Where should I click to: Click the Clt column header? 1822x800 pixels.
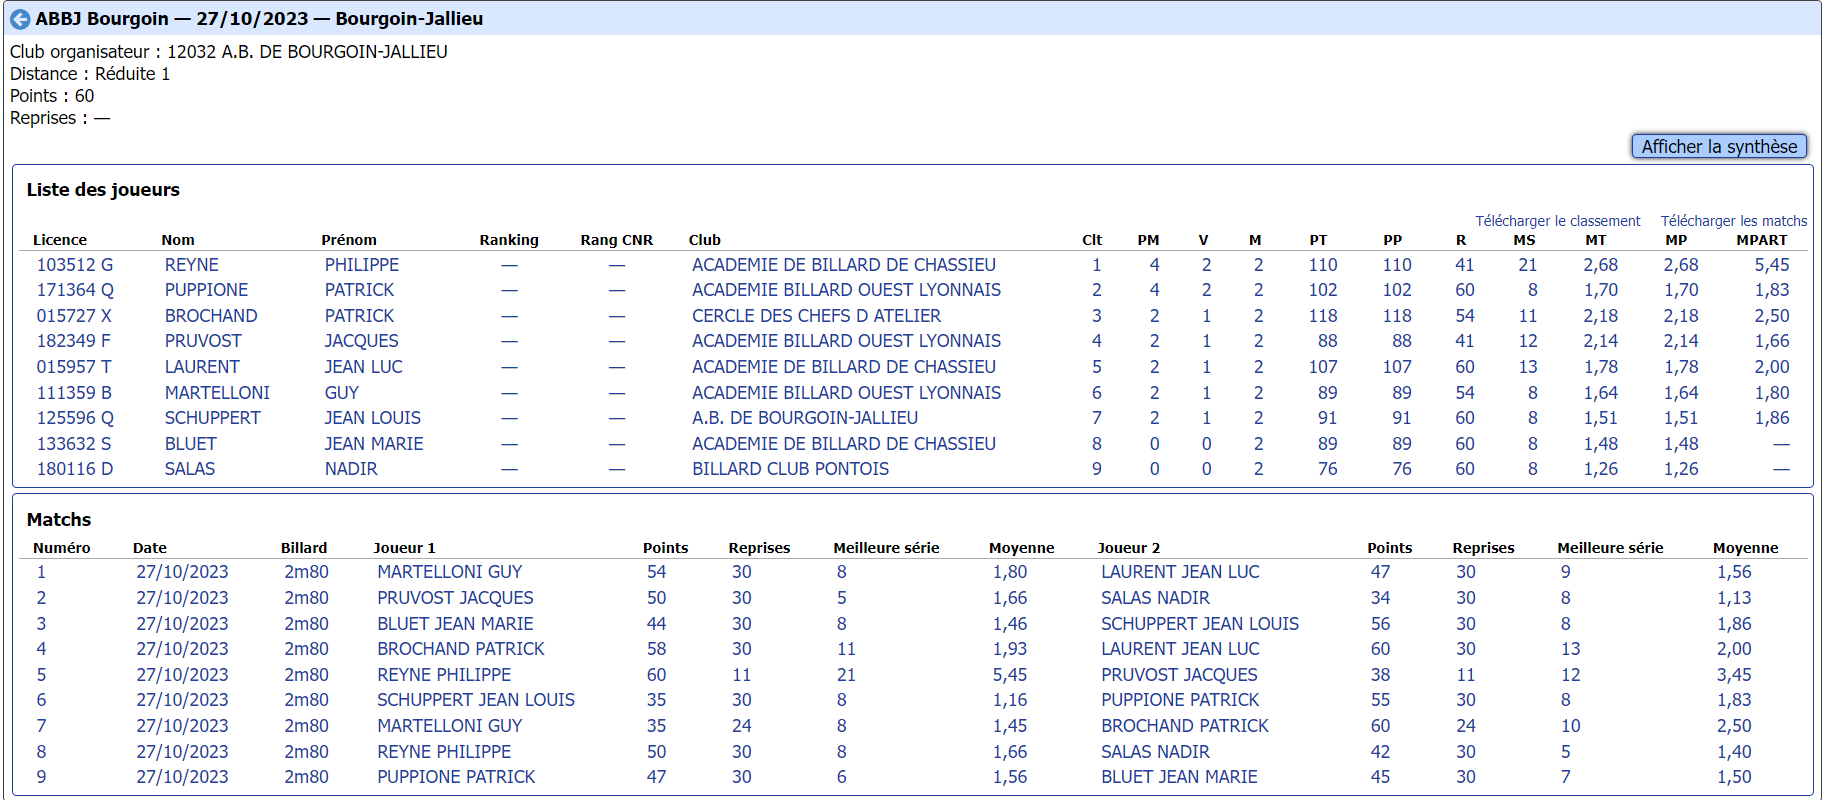pyautogui.click(x=1092, y=240)
